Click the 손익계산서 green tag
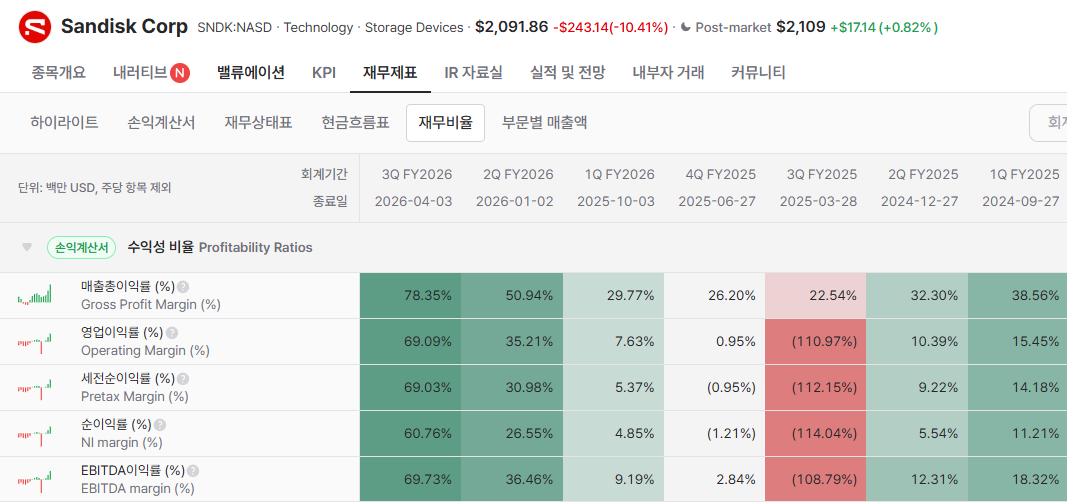The height and width of the screenshot is (502, 1067). click(x=82, y=248)
